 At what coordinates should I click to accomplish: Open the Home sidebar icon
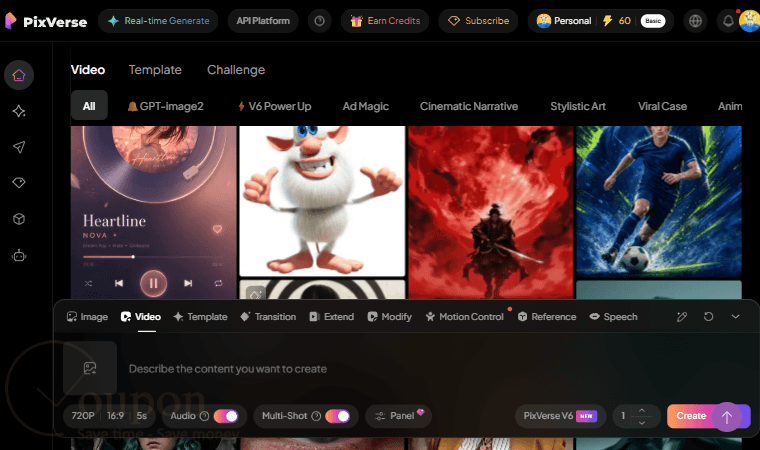point(19,75)
